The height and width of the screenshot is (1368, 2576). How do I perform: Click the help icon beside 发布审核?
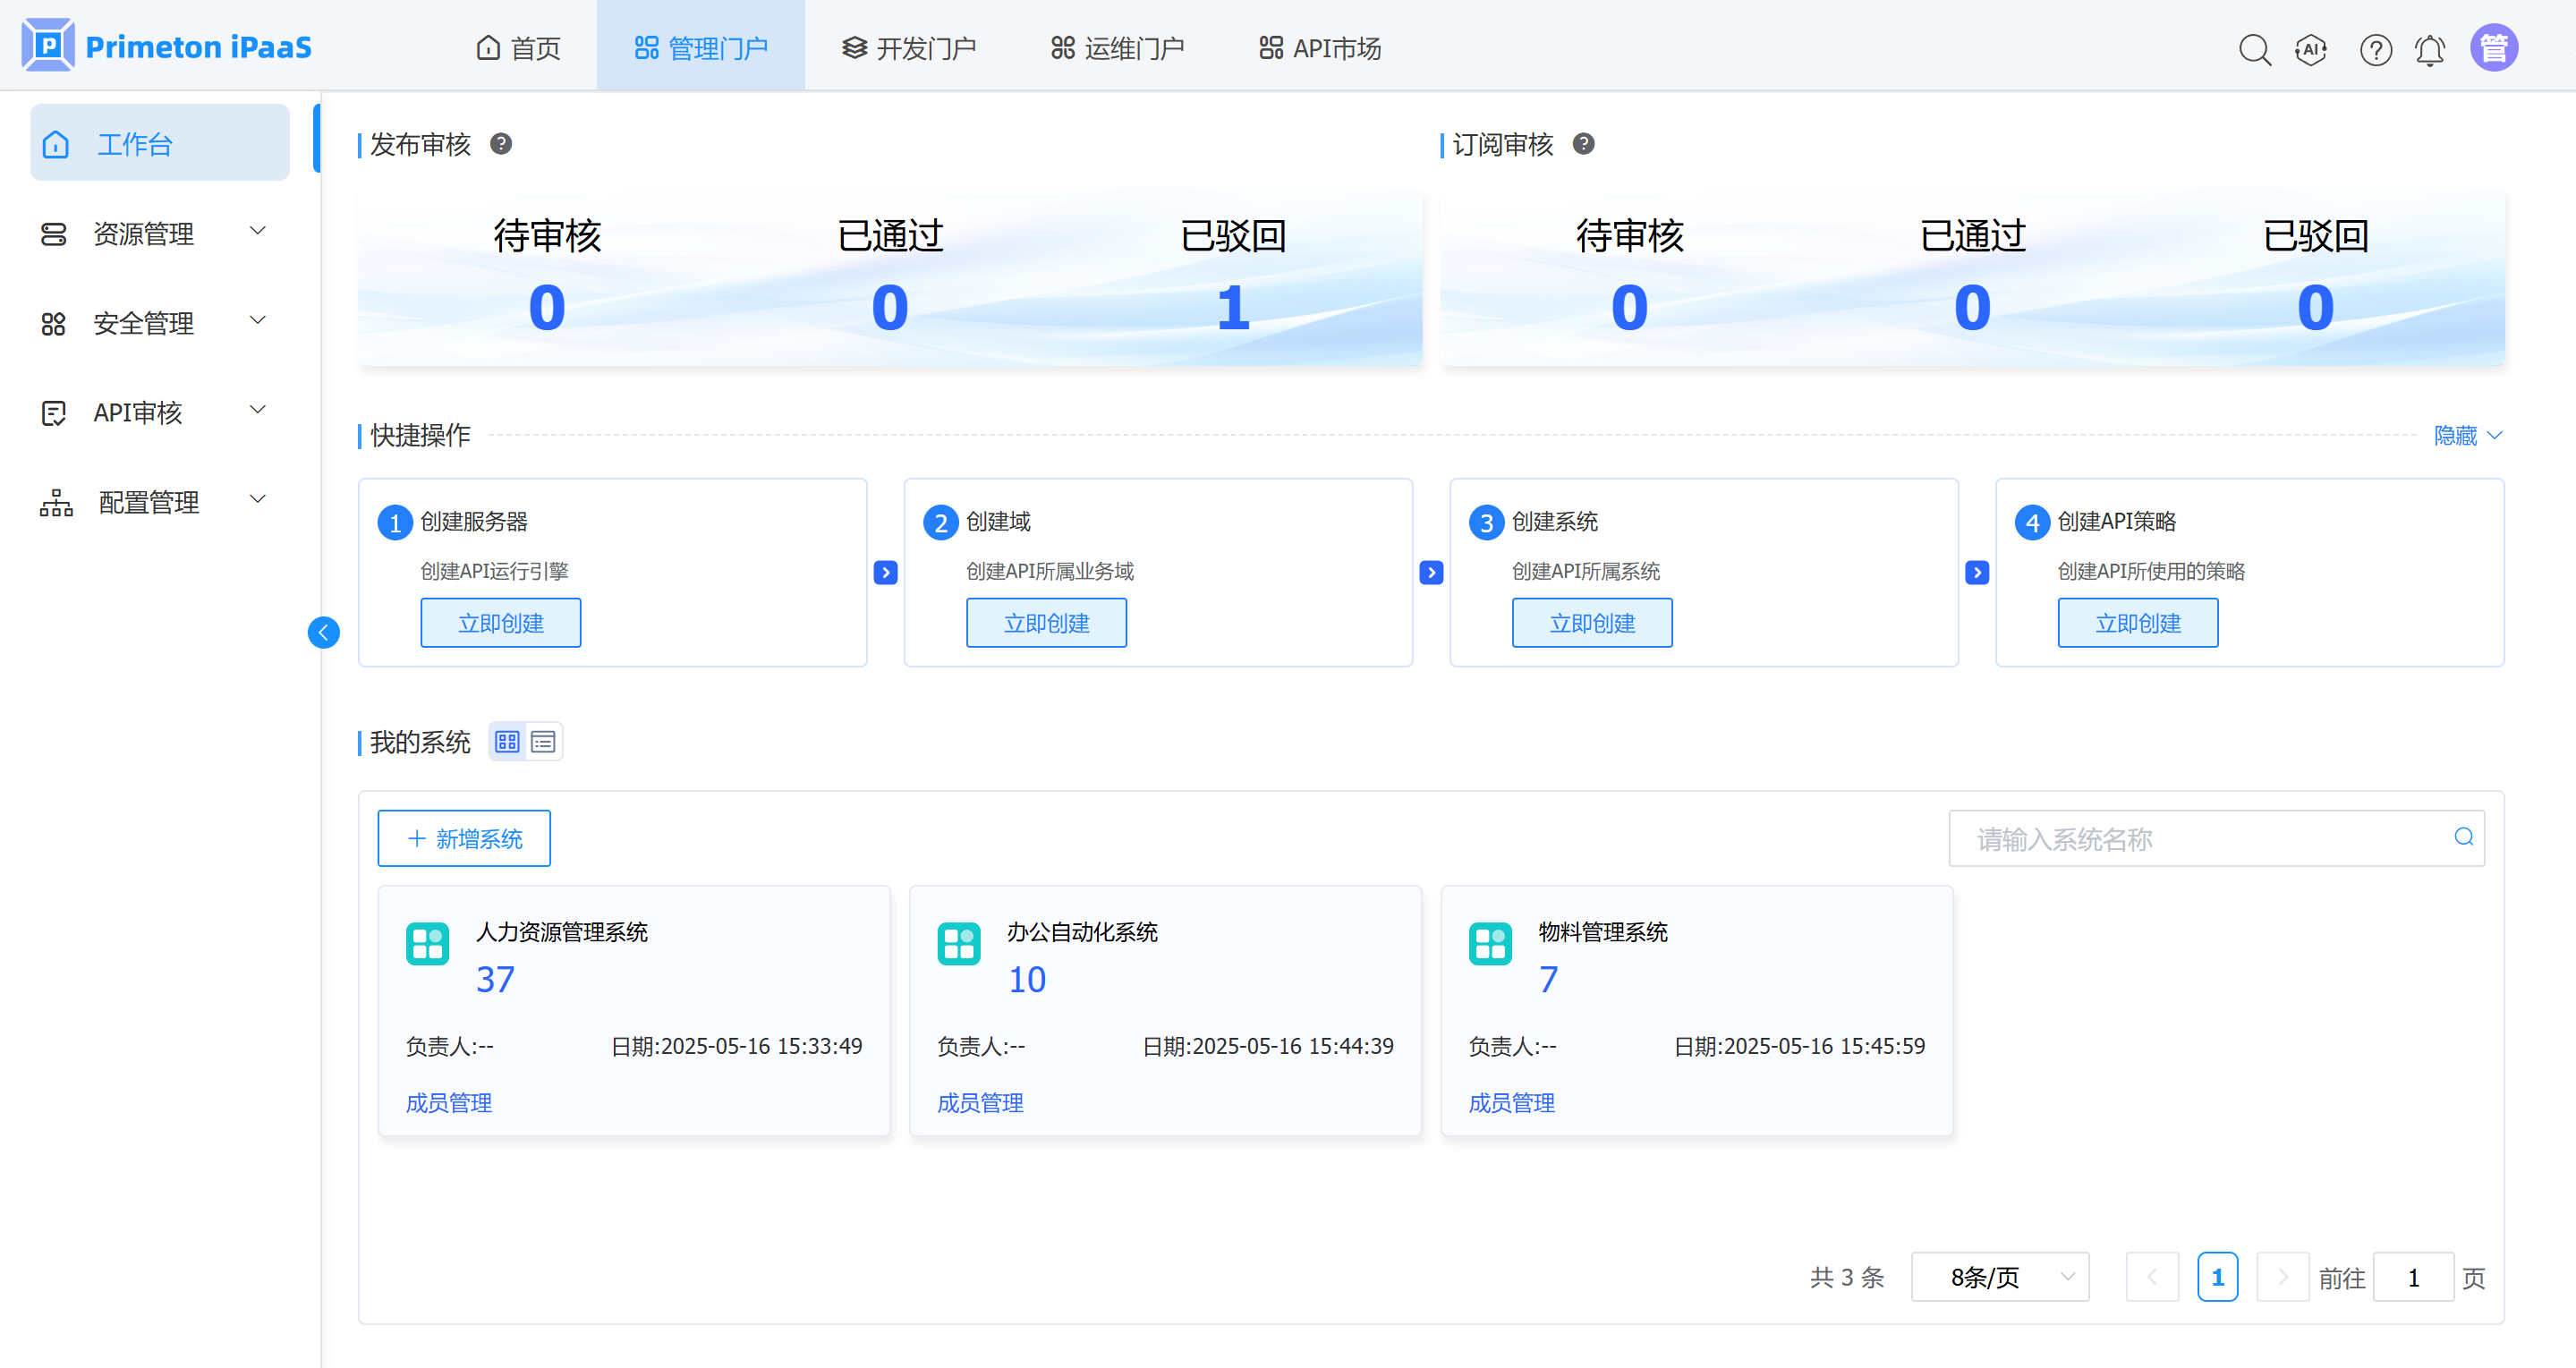pos(501,144)
